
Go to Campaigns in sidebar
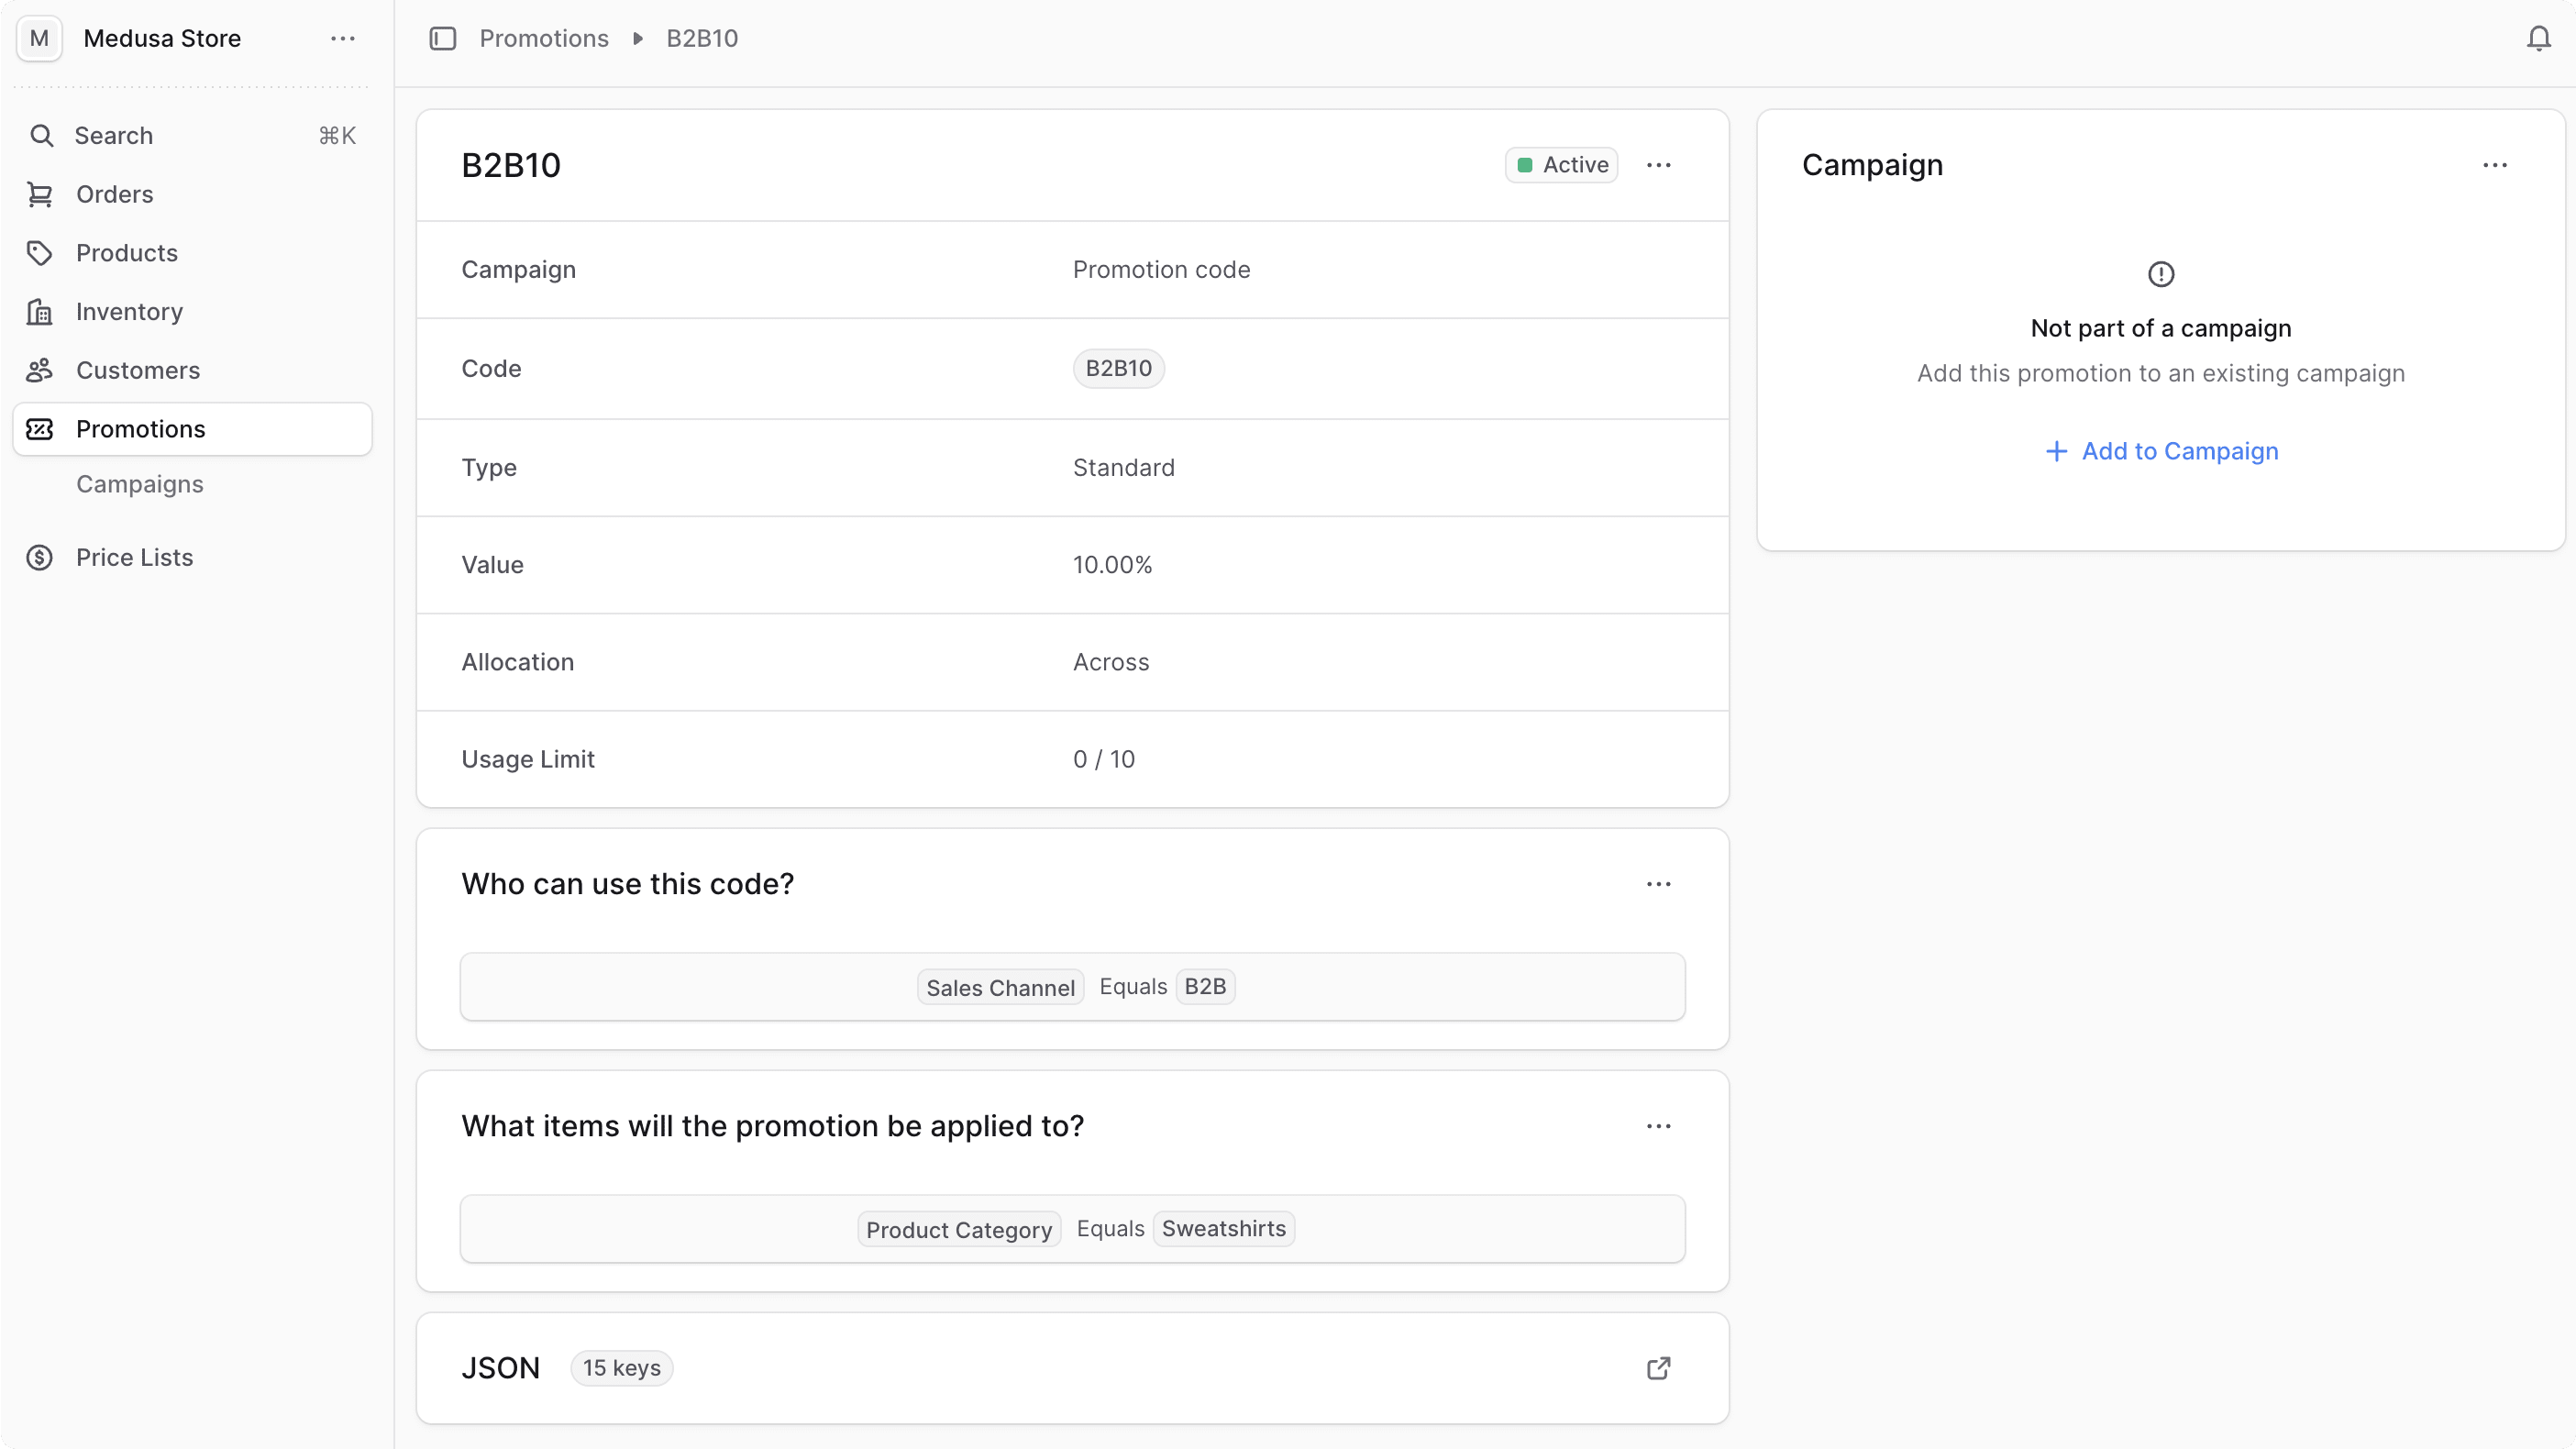tap(140, 484)
